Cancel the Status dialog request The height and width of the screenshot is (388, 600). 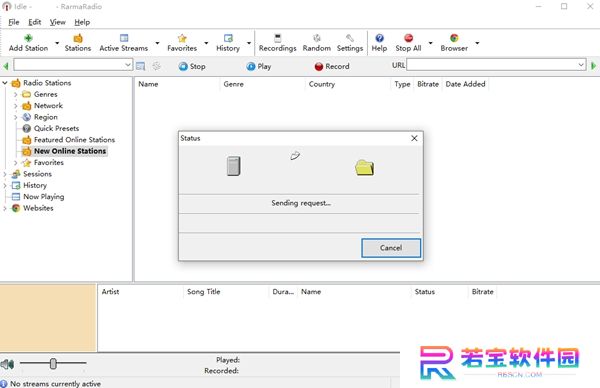pos(391,248)
